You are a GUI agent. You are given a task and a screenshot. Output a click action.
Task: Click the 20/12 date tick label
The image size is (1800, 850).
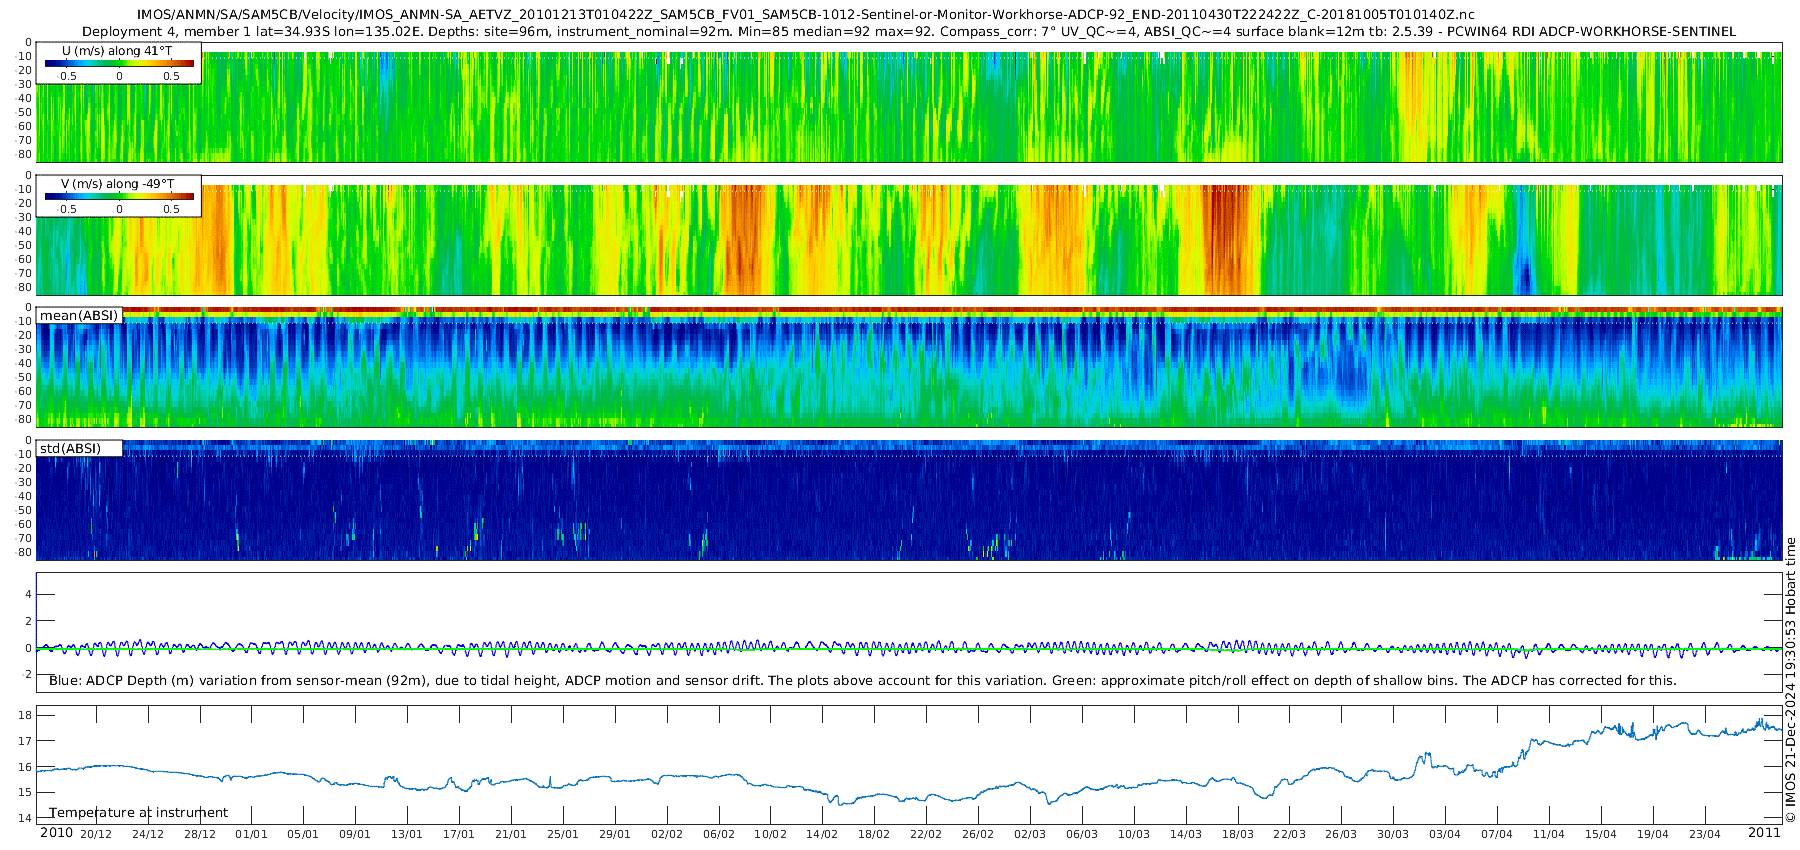(x=96, y=835)
